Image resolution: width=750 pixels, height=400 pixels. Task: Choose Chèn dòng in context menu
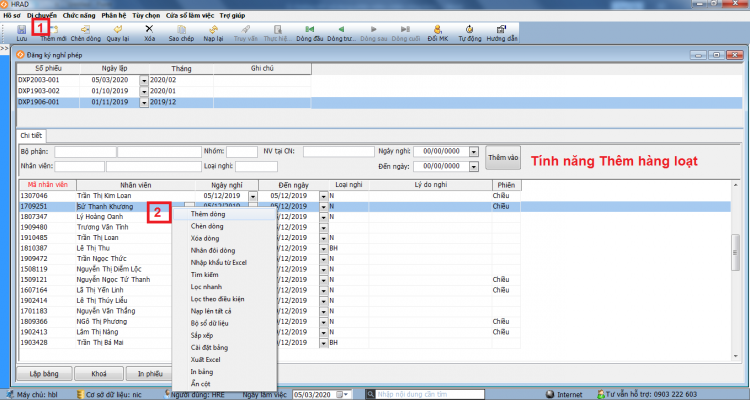(x=224, y=226)
